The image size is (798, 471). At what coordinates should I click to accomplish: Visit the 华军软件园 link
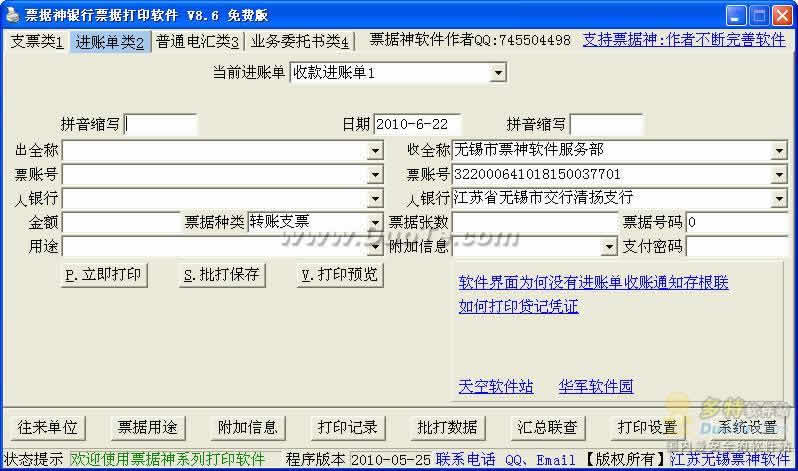(596, 386)
